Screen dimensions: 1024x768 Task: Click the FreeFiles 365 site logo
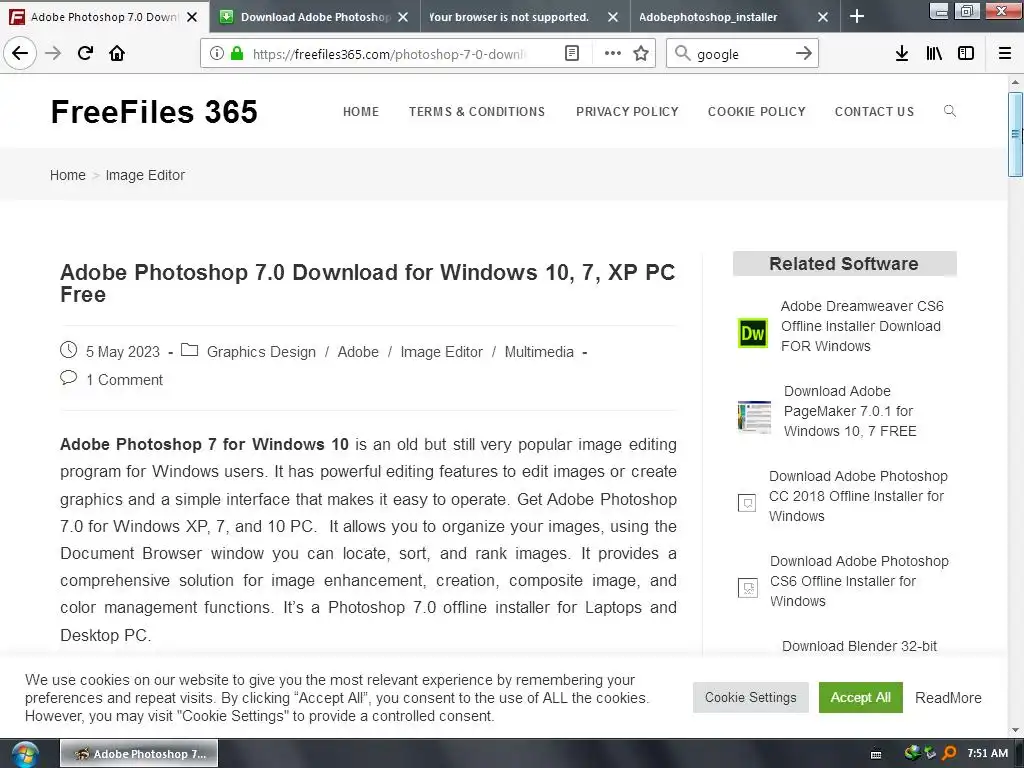[154, 112]
